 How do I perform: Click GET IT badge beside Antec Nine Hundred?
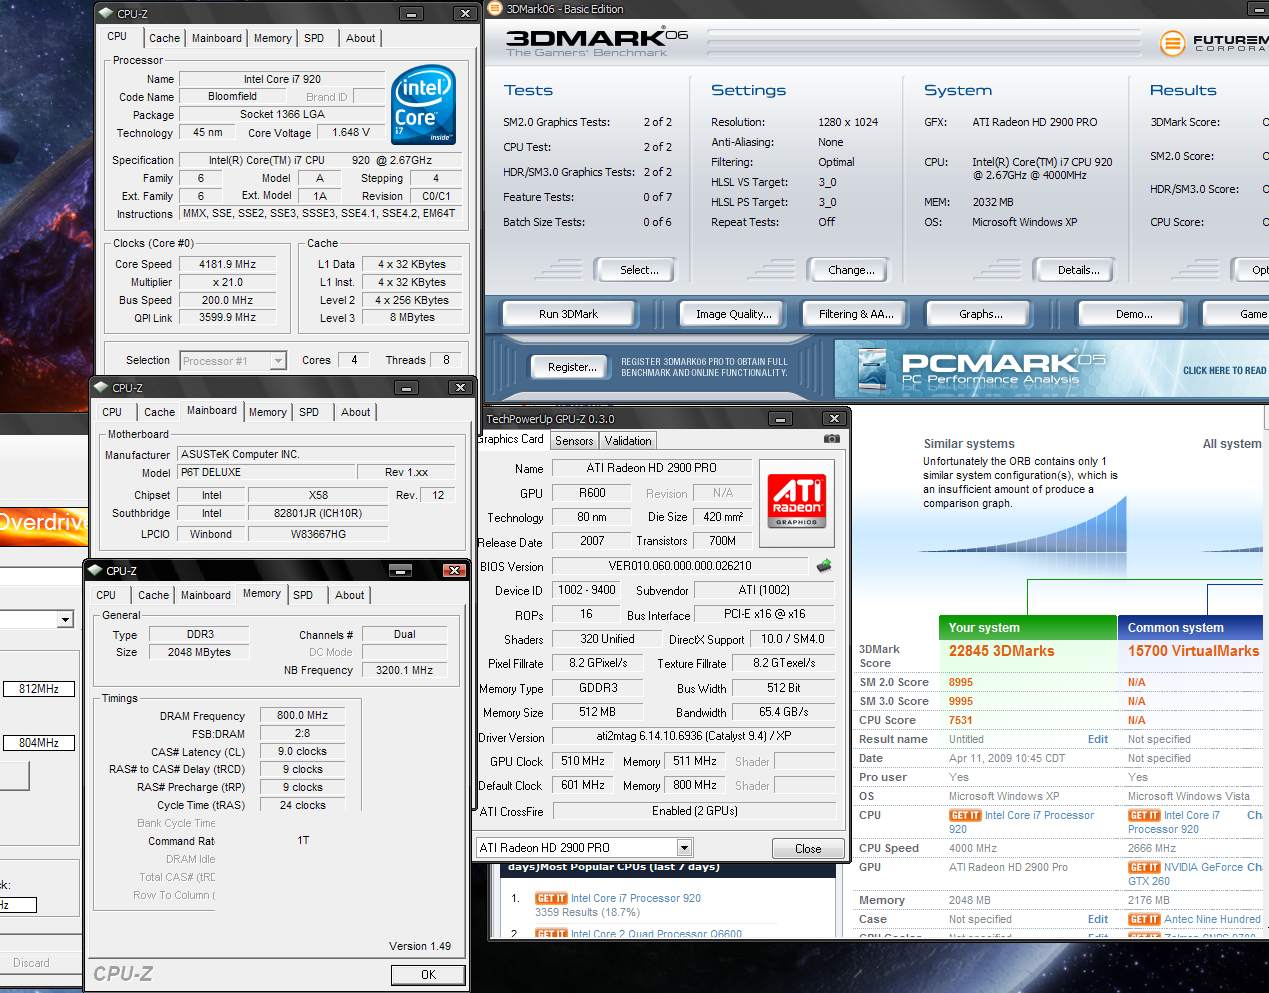click(1144, 919)
